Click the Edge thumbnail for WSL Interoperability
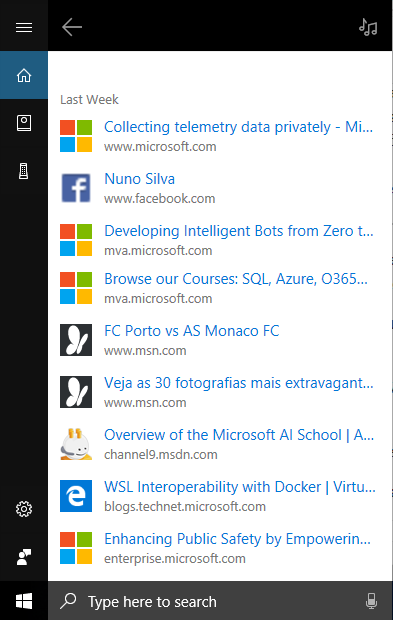This screenshot has height=620, width=393. [76, 496]
